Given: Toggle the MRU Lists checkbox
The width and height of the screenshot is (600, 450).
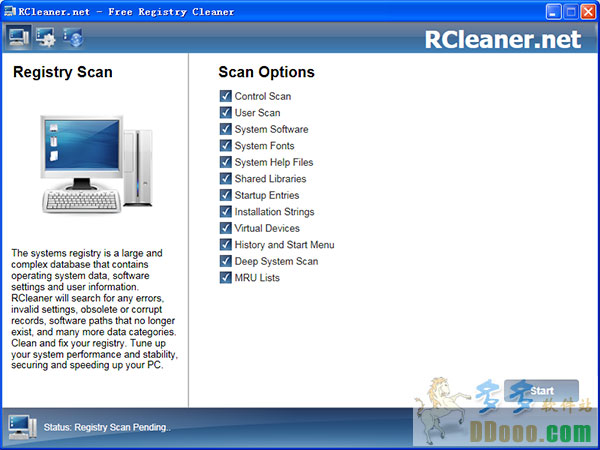Looking at the screenshot, I should point(225,277).
